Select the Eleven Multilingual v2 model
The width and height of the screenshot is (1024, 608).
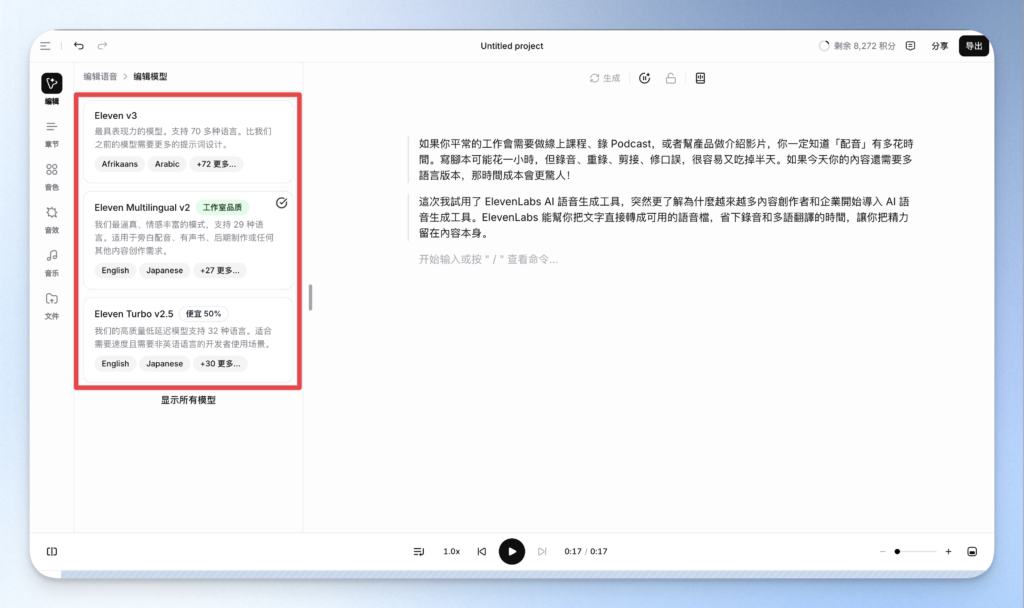(x=188, y=240)
